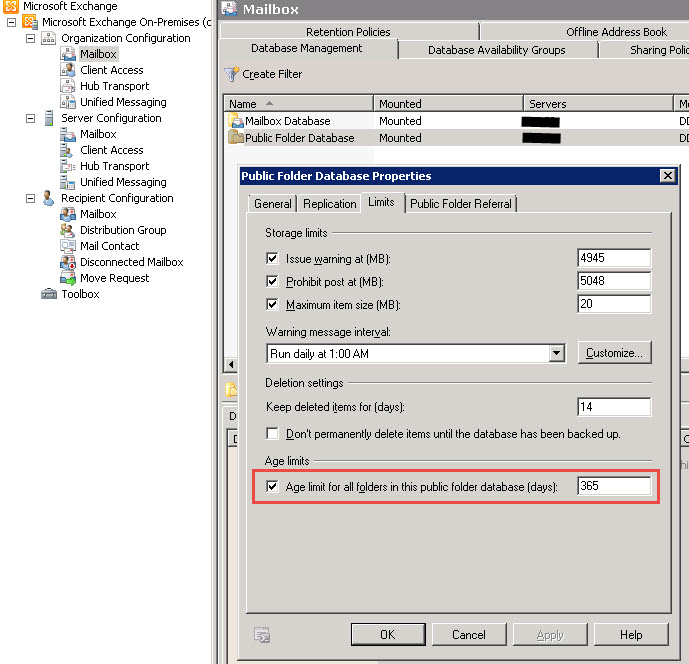
Task: Open the Warning message interval dropdown
Action: [557, 353]
